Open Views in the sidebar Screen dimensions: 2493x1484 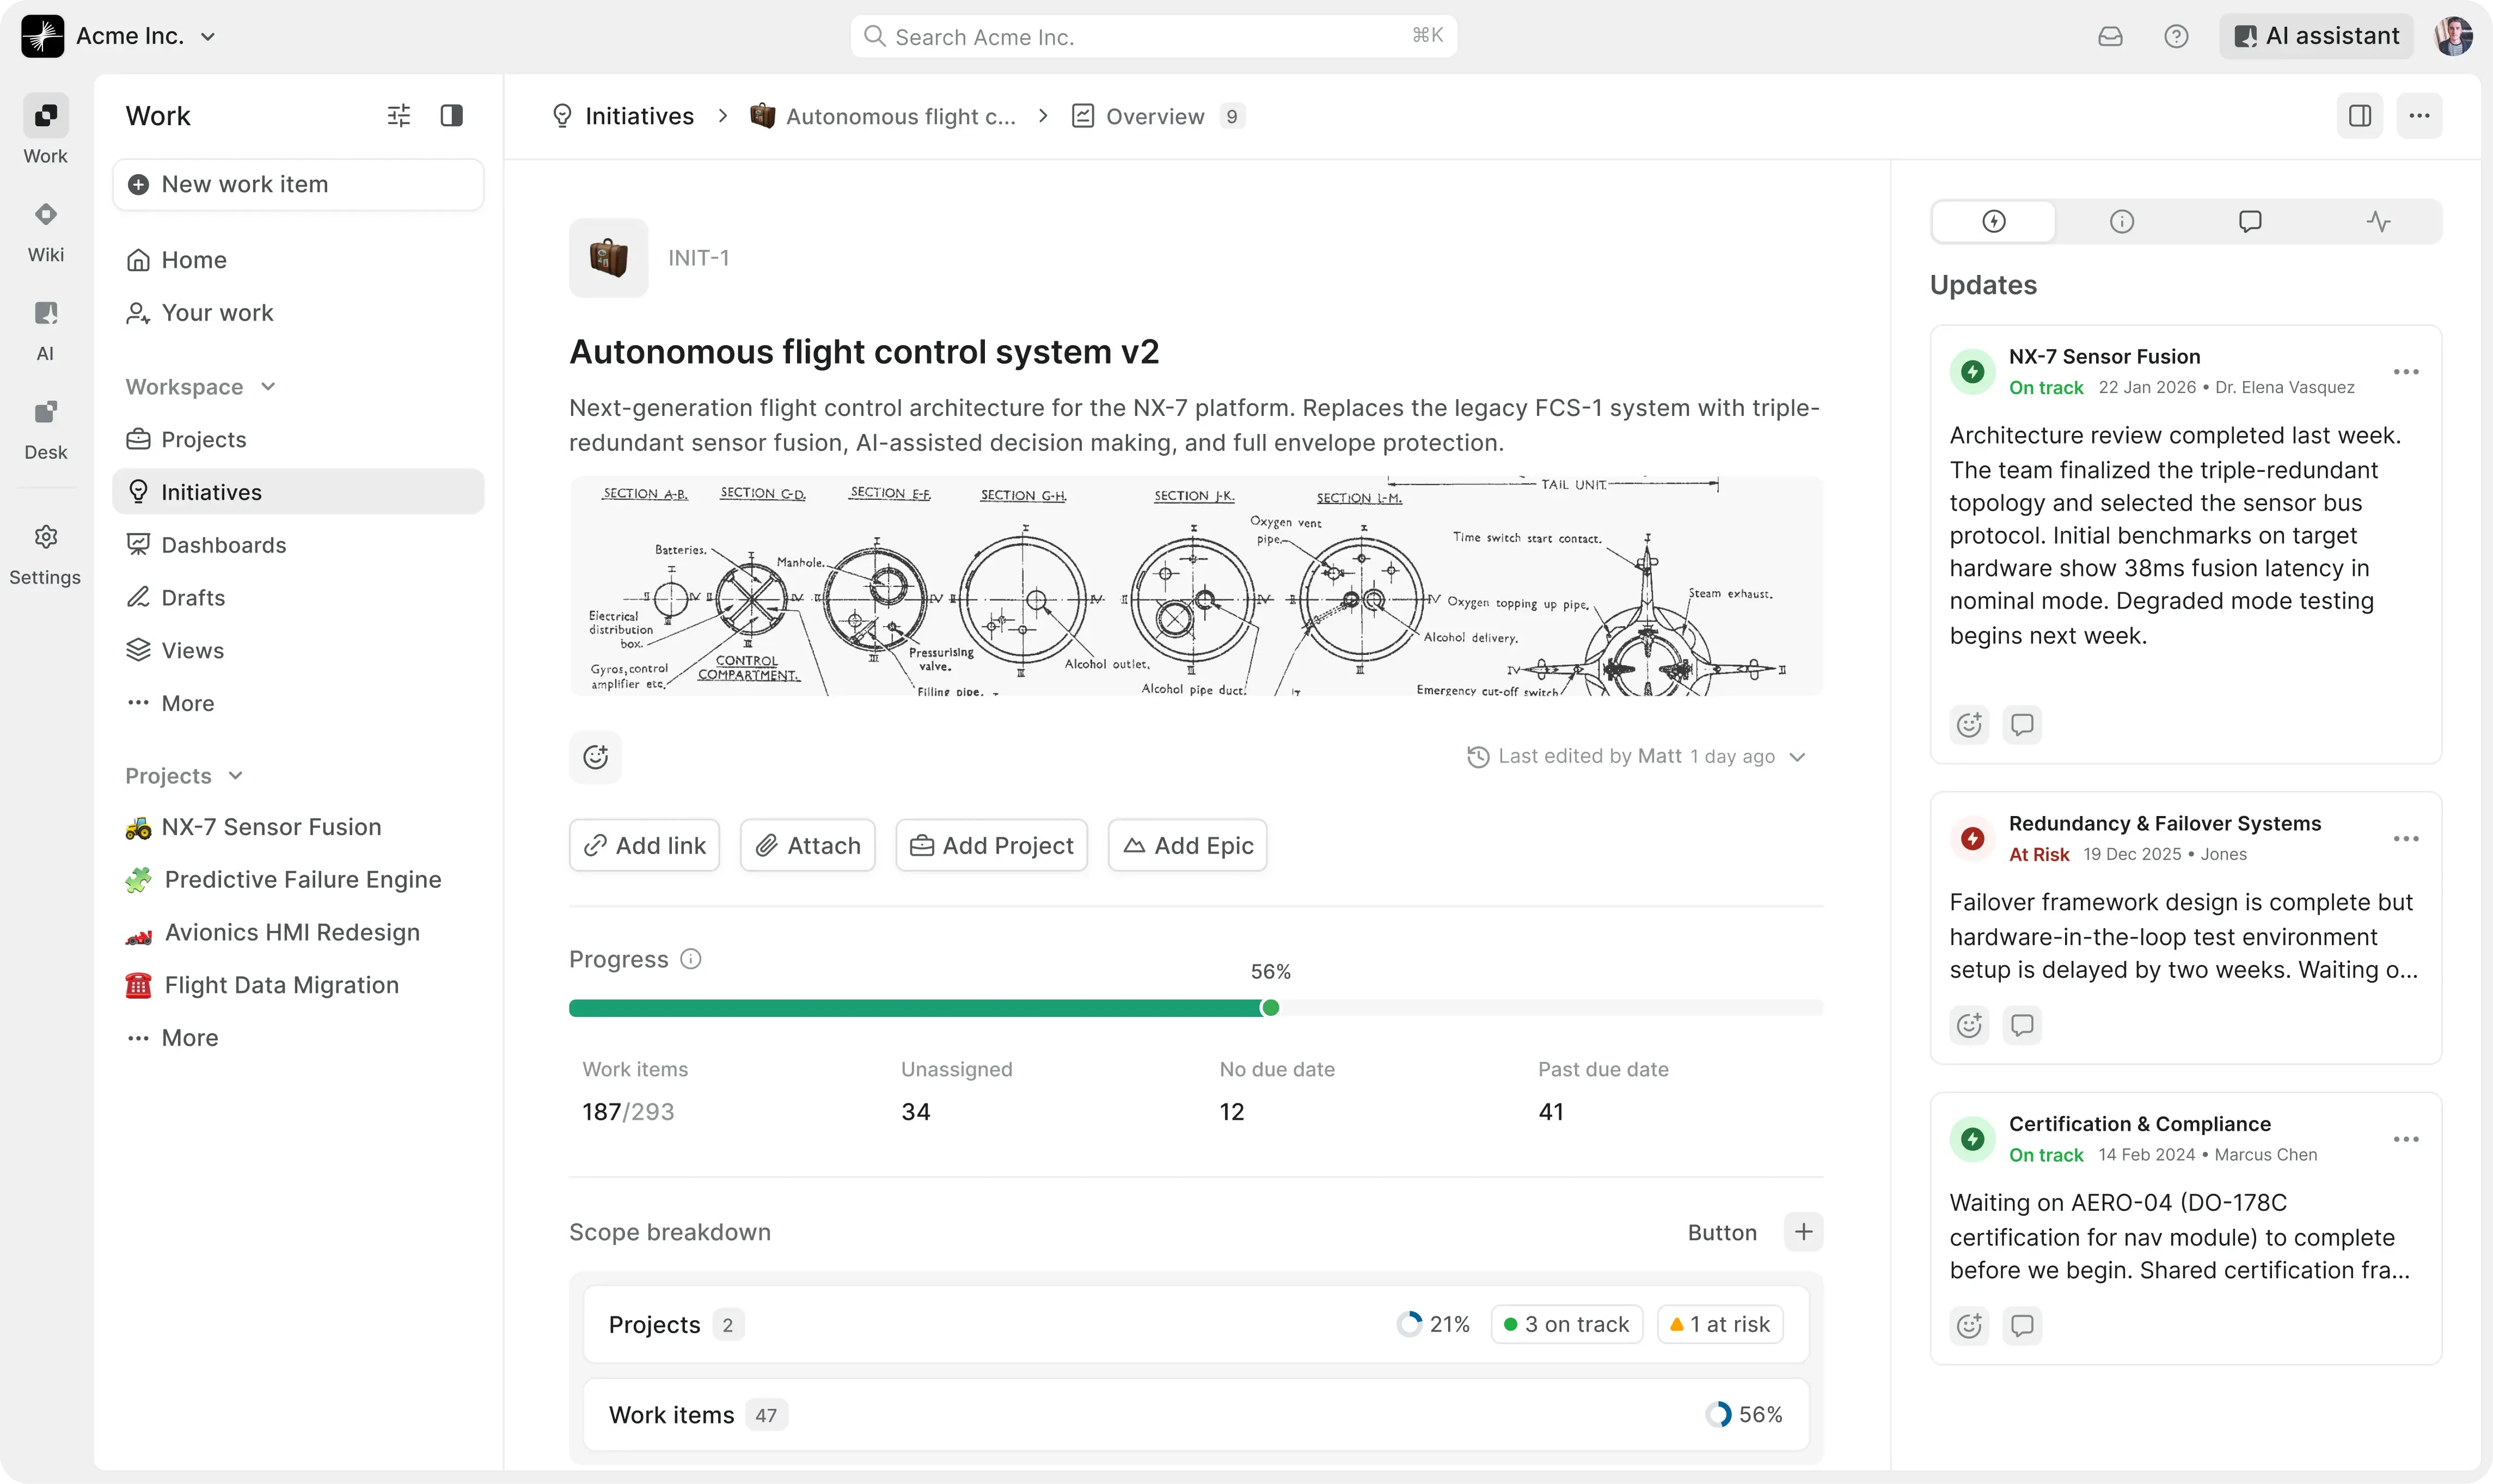pyautogui.click(x=298, y=650)
